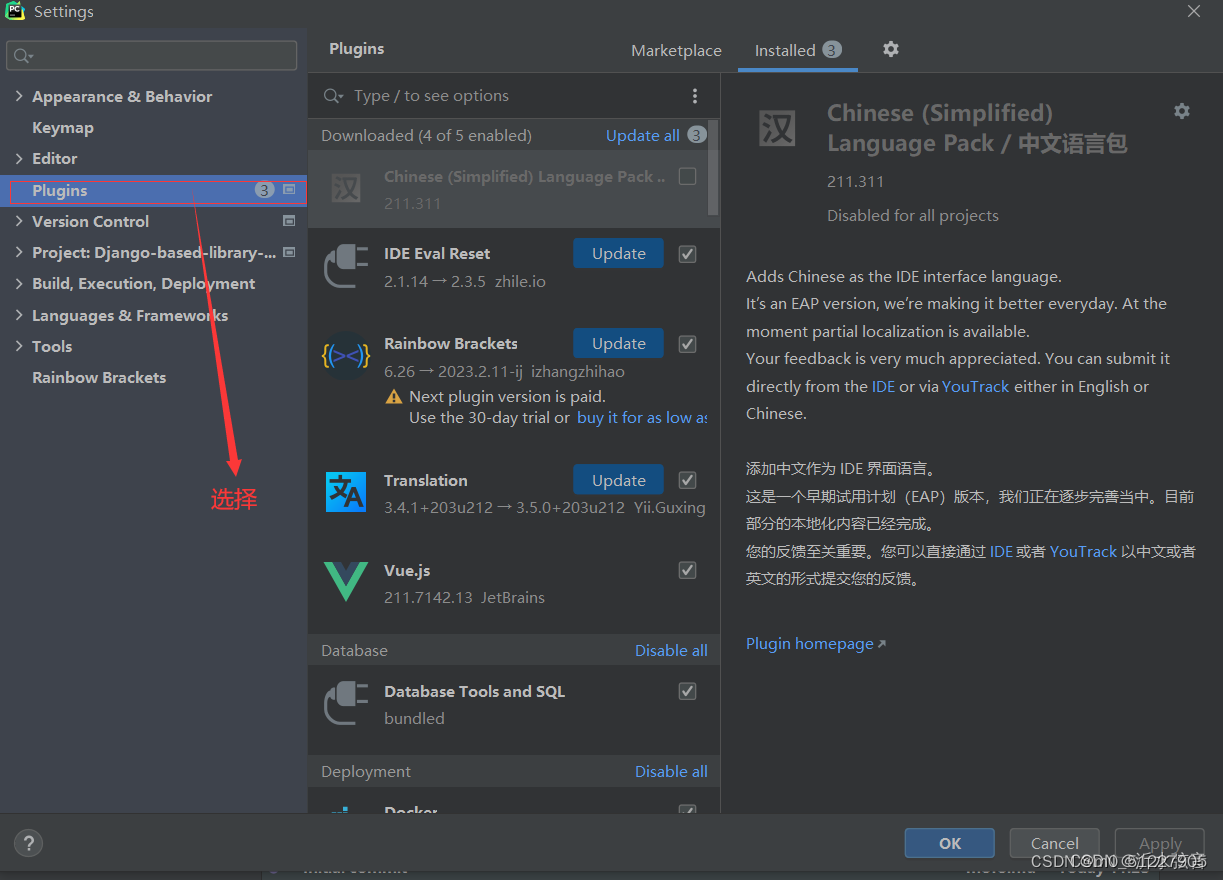This screenshot has width=1223, height=880.
Task: Disable IDE Eval Reset plugin checkbox
Action: pyautogui.click(x=687, y=253)
